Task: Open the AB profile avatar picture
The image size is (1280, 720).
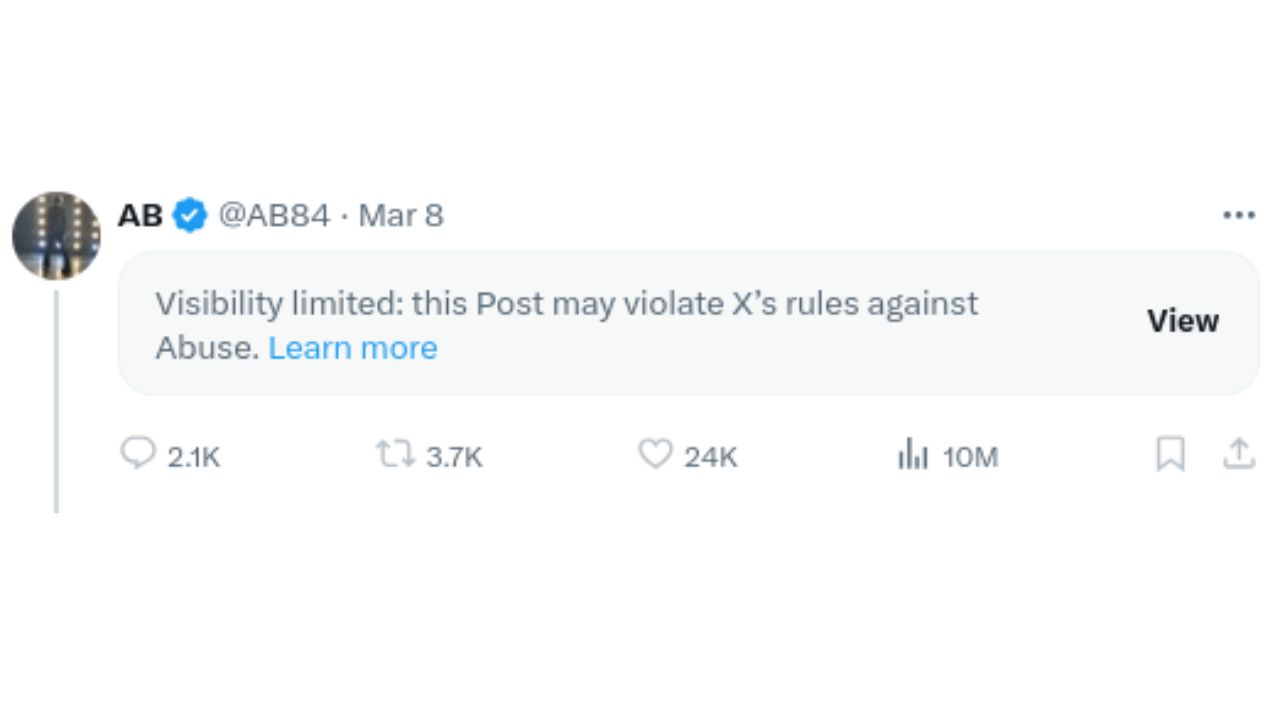Action: coord(56,236)
